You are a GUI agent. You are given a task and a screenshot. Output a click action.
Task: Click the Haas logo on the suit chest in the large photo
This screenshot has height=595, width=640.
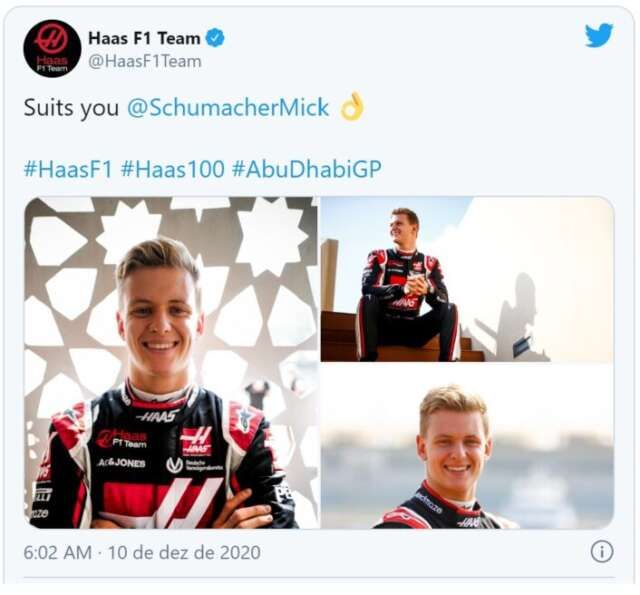click(x=195, y=440)
